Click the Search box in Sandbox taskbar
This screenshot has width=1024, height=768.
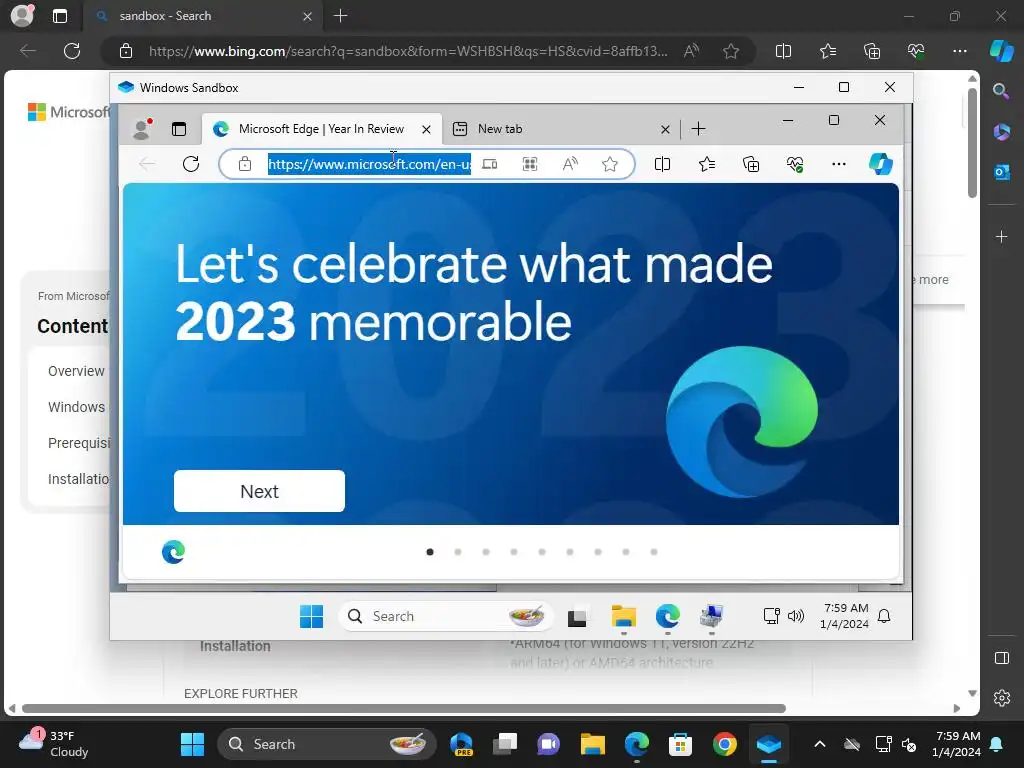[446, 616]
